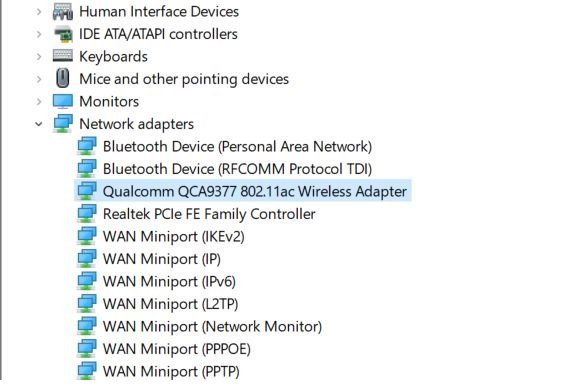
Task: Click the mouse icon for pointing devices
Action: pyautogui.click(x=63, y=78)
